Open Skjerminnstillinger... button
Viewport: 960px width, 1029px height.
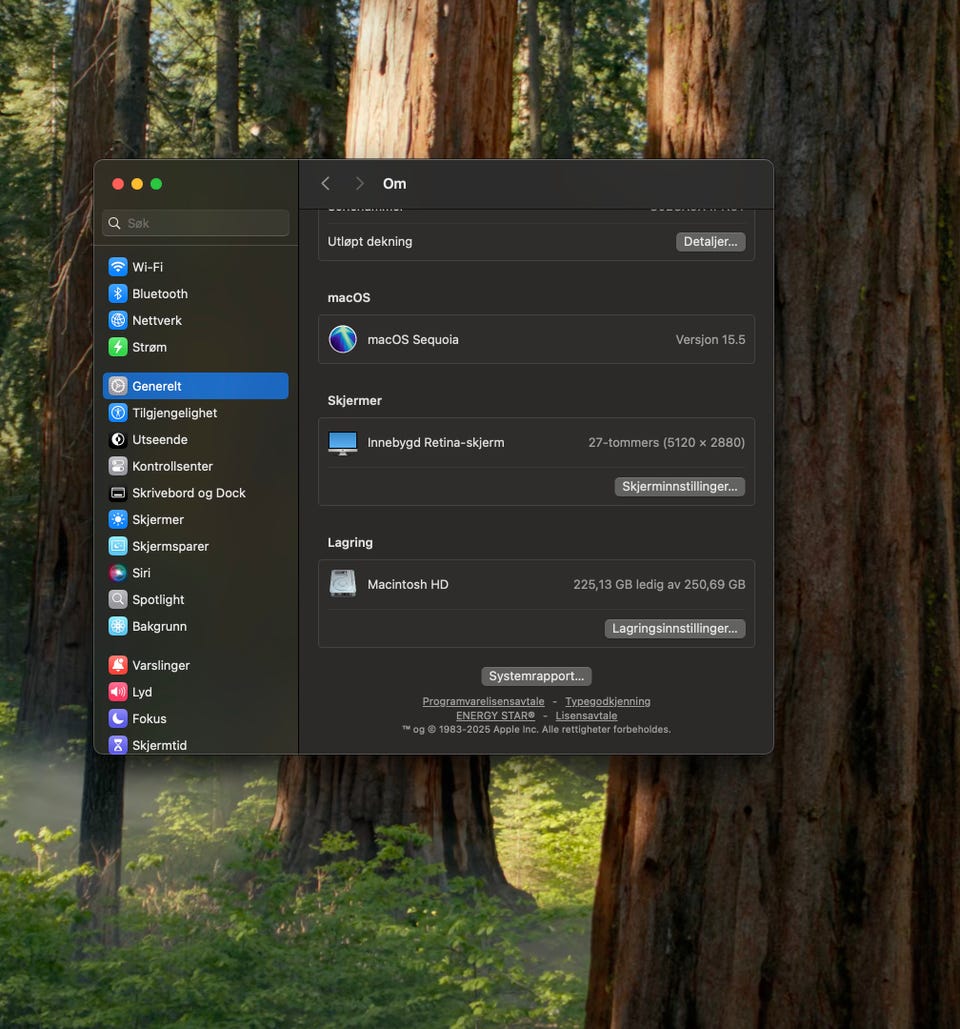tap(679, 487)
